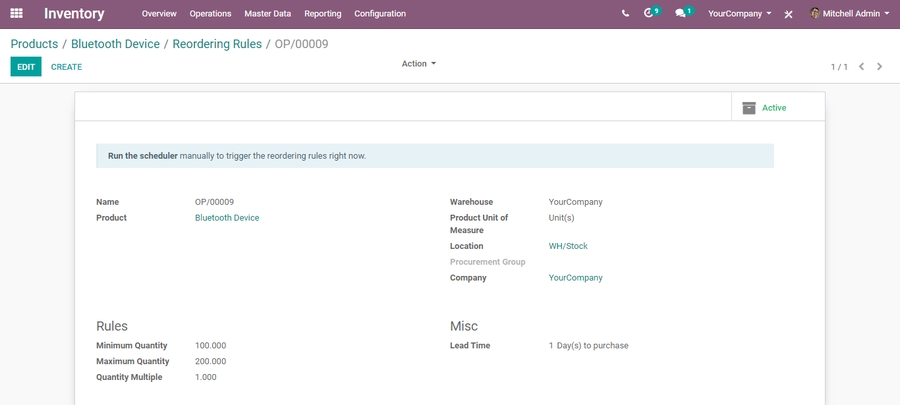Open the Bluetooth Device product link
This screenshot has height=405, width=900.
point(227,218)
